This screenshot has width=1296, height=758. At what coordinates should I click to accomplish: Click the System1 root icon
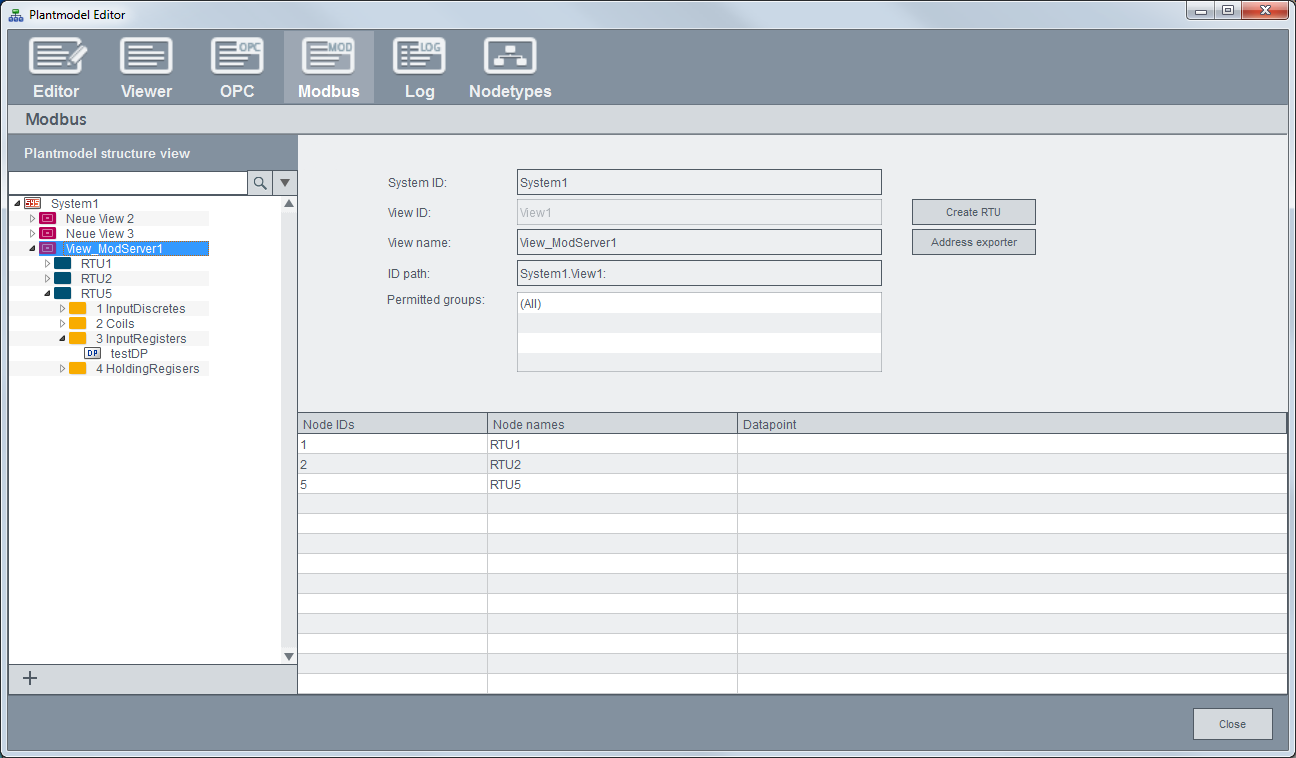pos(33,203)
